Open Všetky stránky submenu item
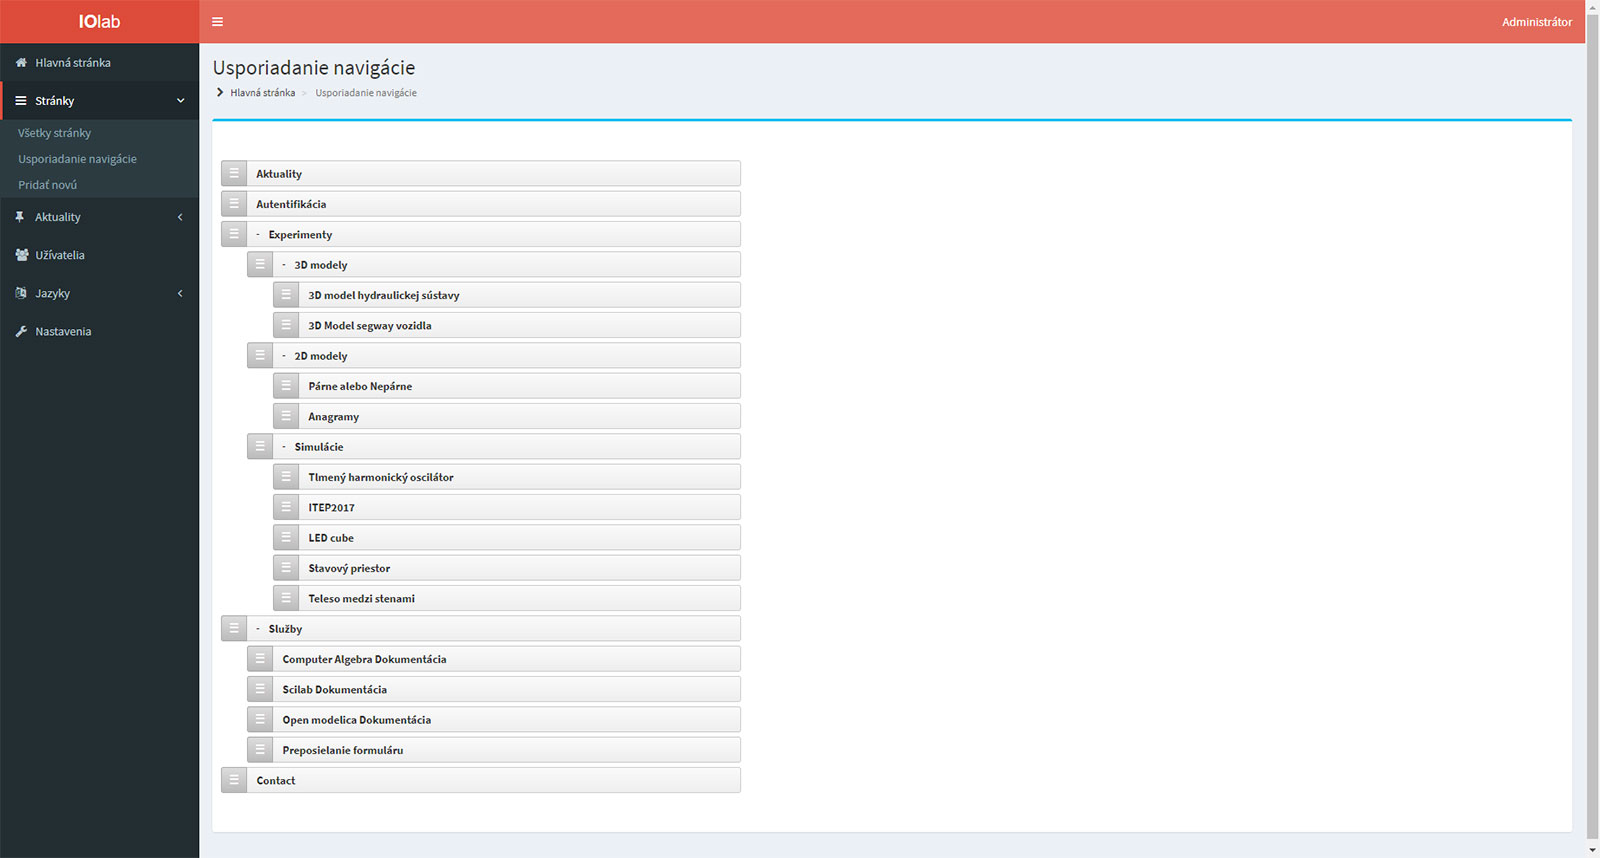The width and height of the screenshot is (1600, 858). tap(54, 133)
